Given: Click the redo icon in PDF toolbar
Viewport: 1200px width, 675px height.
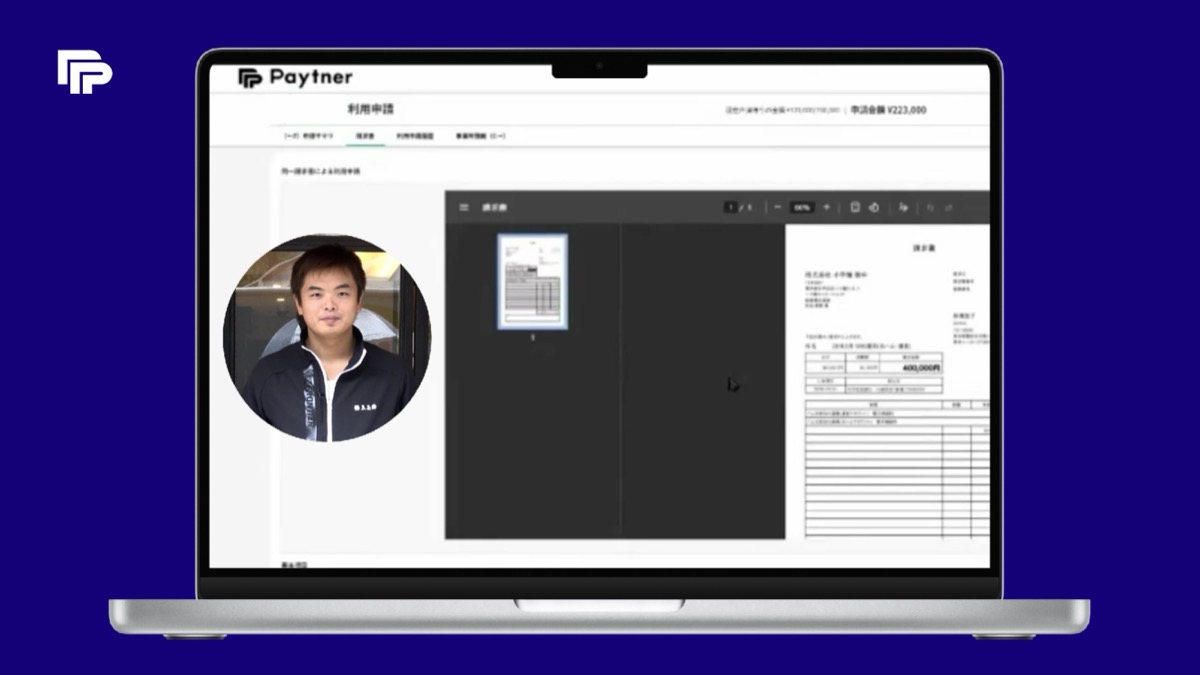Looking at the screenshot, I should click(x=948, y=207).
